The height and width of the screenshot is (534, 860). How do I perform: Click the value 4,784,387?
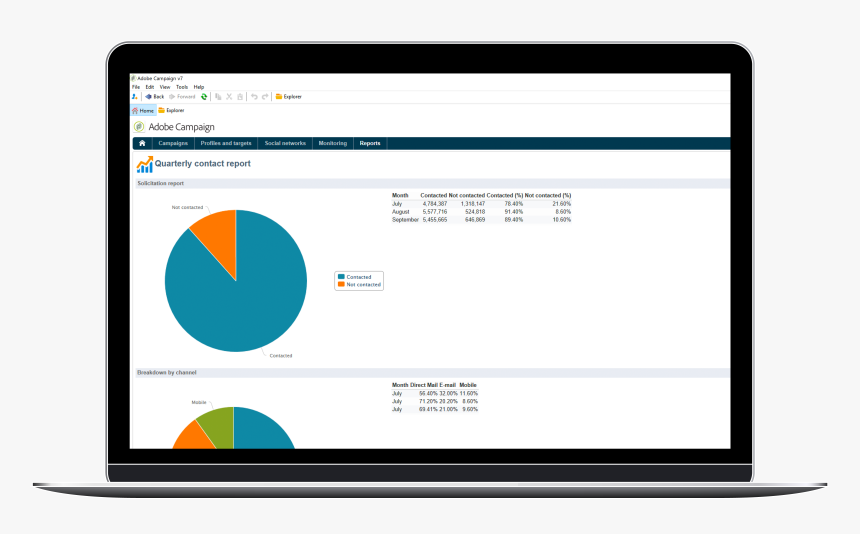[434, 203]
